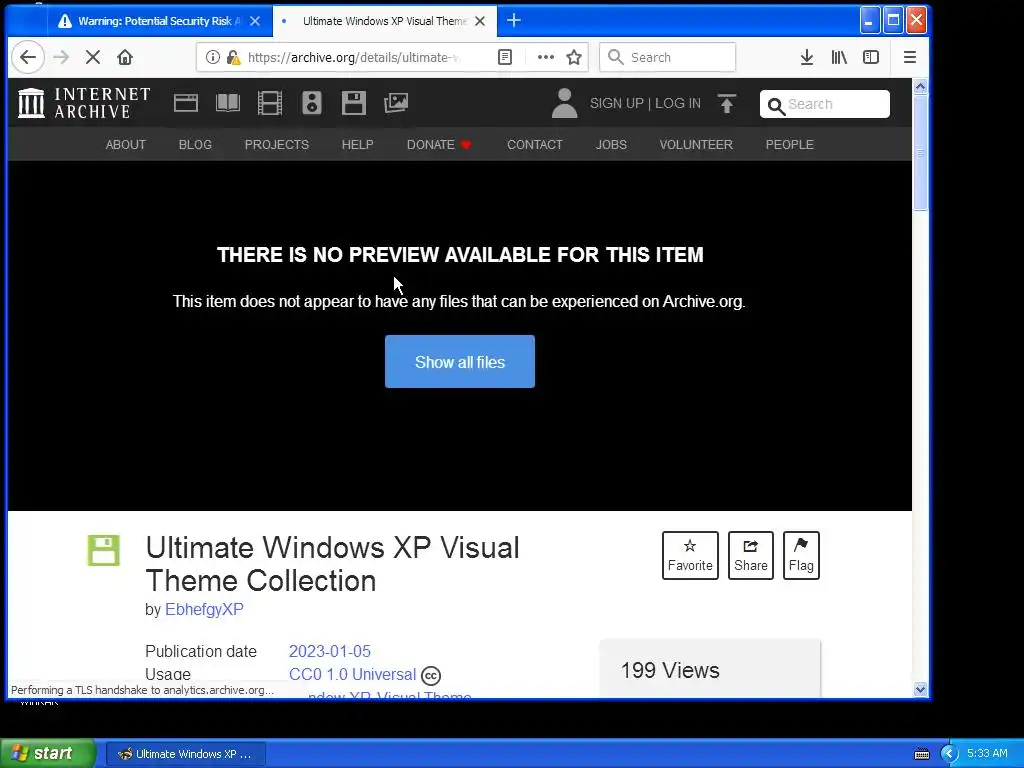The image size is (1024, 768).
Task: Open a new tab with the plus button
Action: click(514, 21)
